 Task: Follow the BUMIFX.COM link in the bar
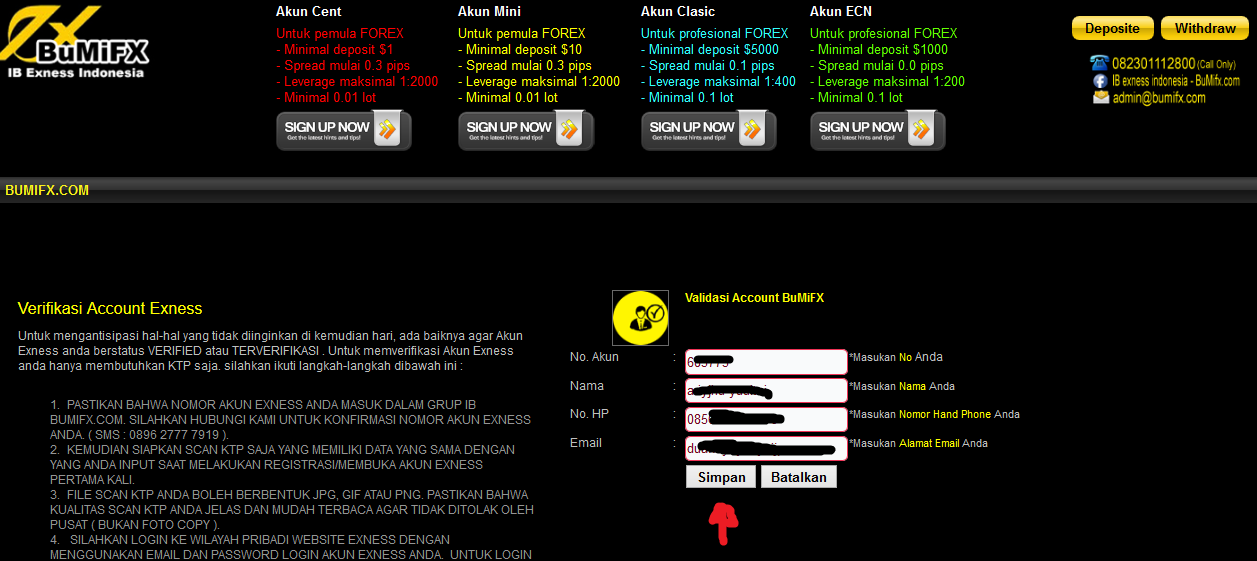point(47,190)
